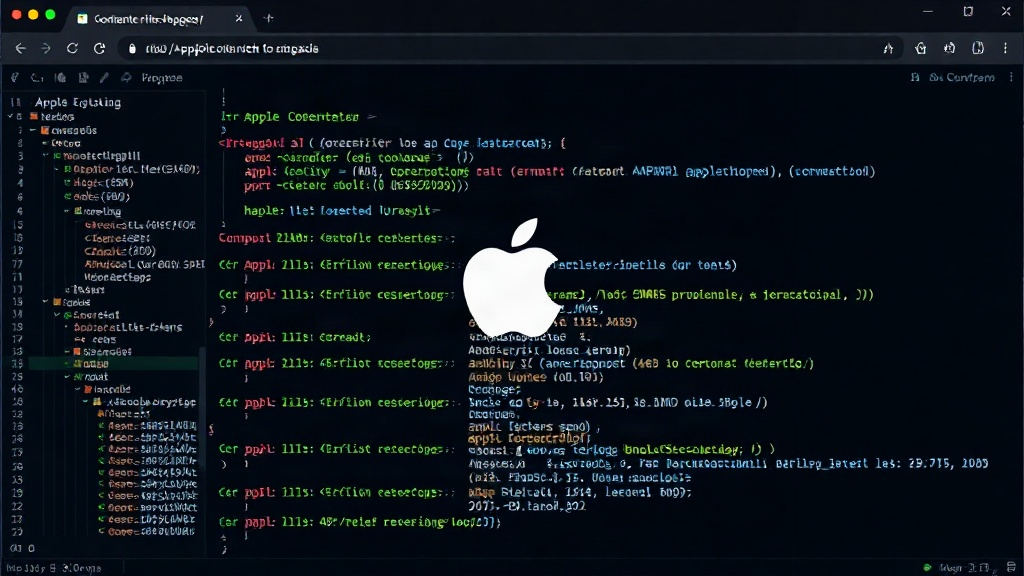The width and height of the screenshot is (1024, 576).
Task: Select the browser tab with the green favicon
Action: click(159, 18)
